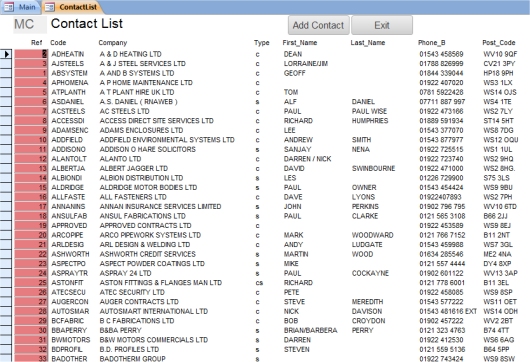Click last name PAUL WISE
Viewport: 530px width, 362px height.
pyautogui.click(x=369, y=111)
